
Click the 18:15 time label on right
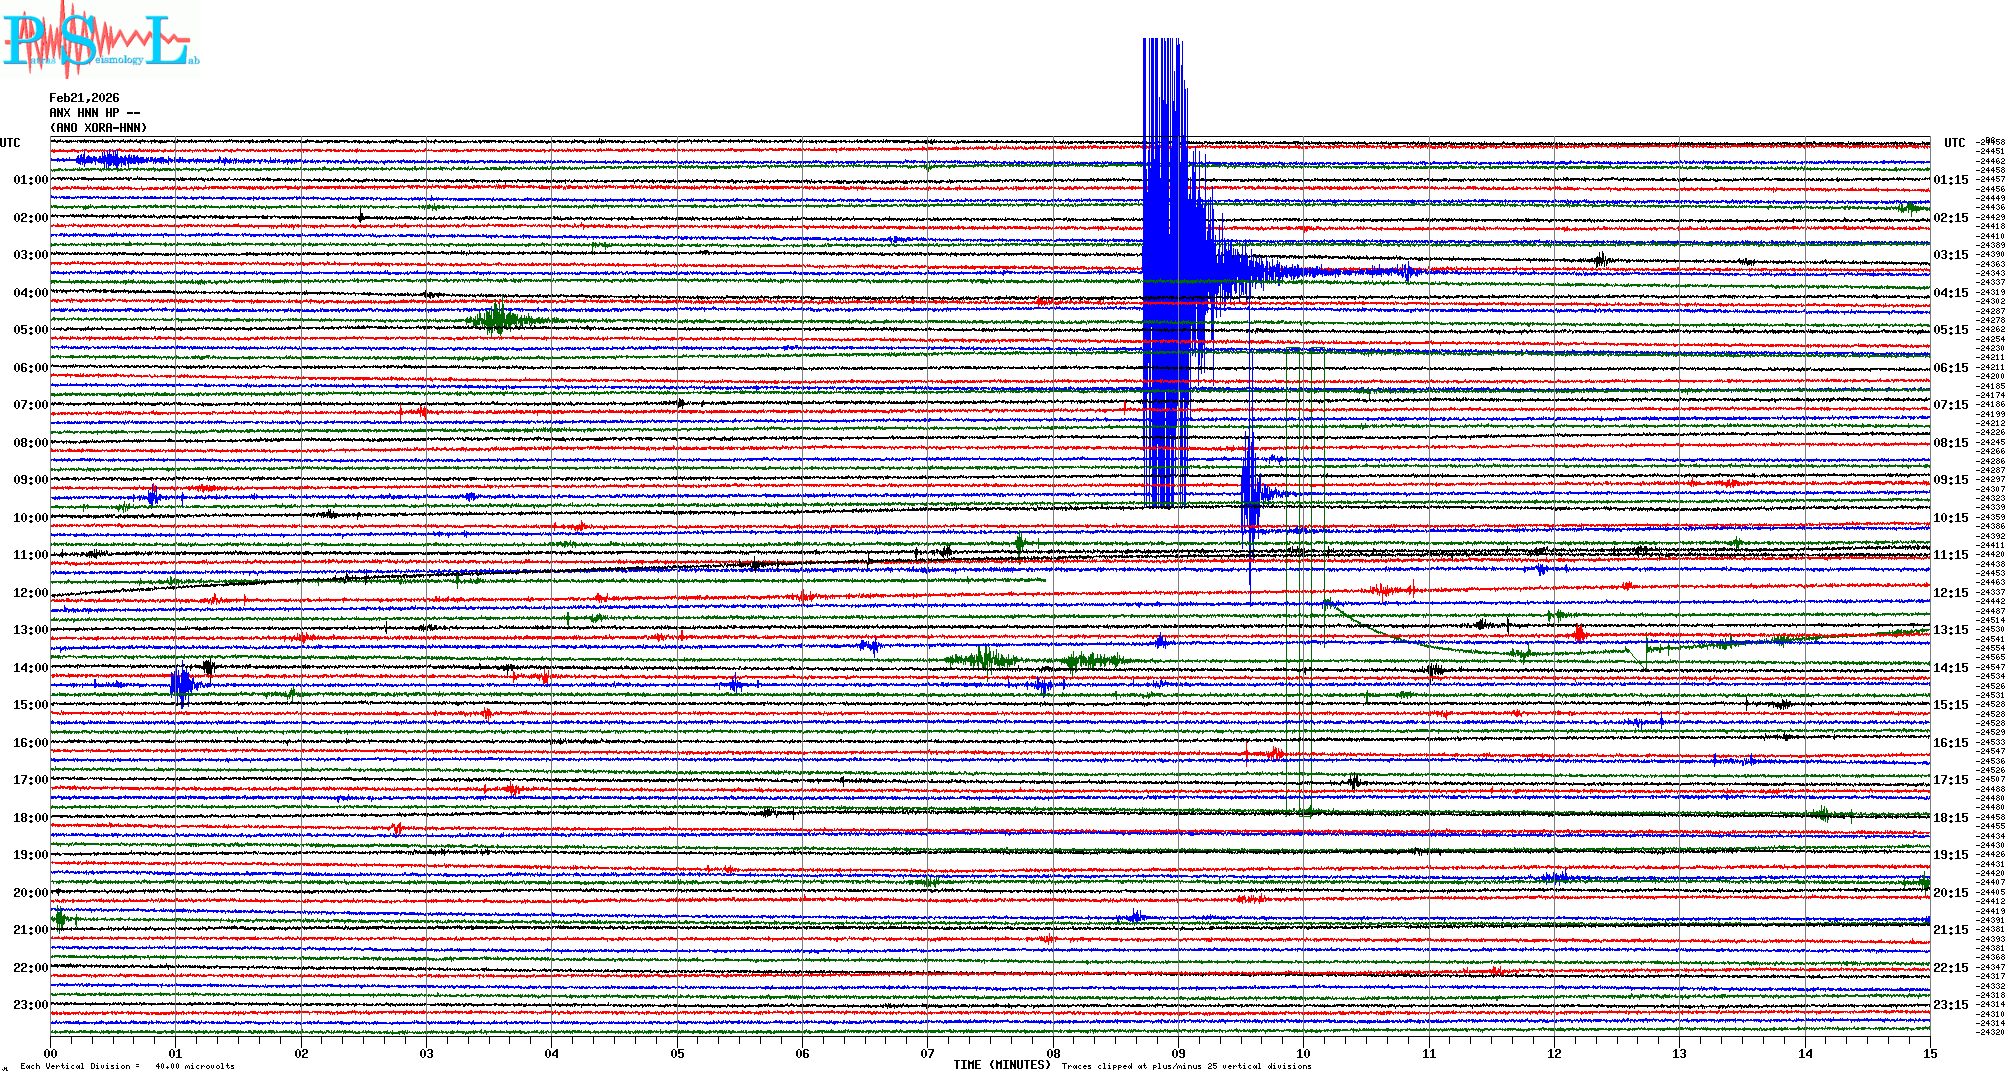[x=1950, y=818]
